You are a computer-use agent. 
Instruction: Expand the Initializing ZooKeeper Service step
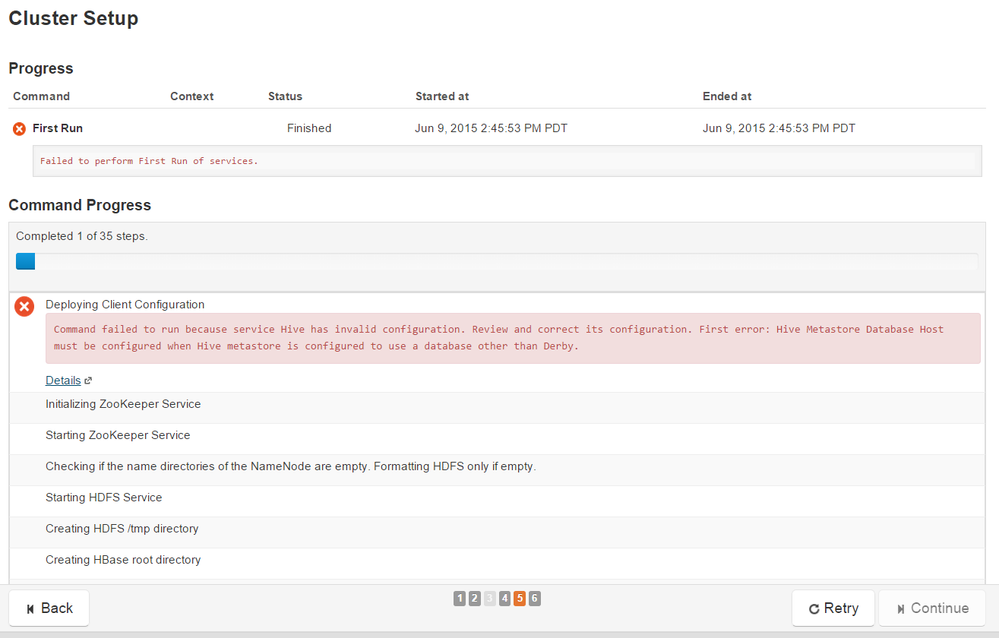point(123,404)
